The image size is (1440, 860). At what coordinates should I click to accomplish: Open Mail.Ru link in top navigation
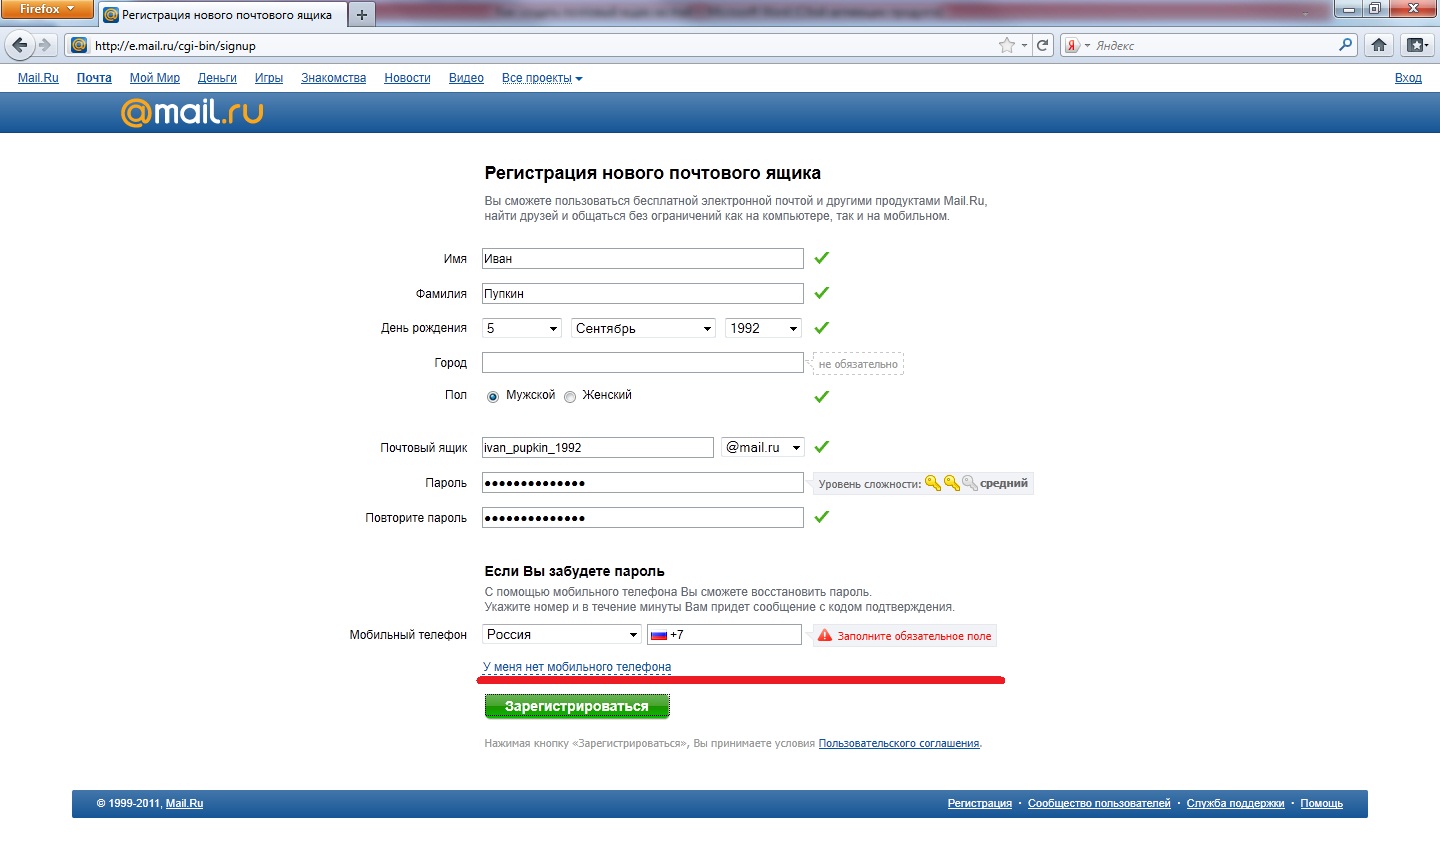coord(38,78)
